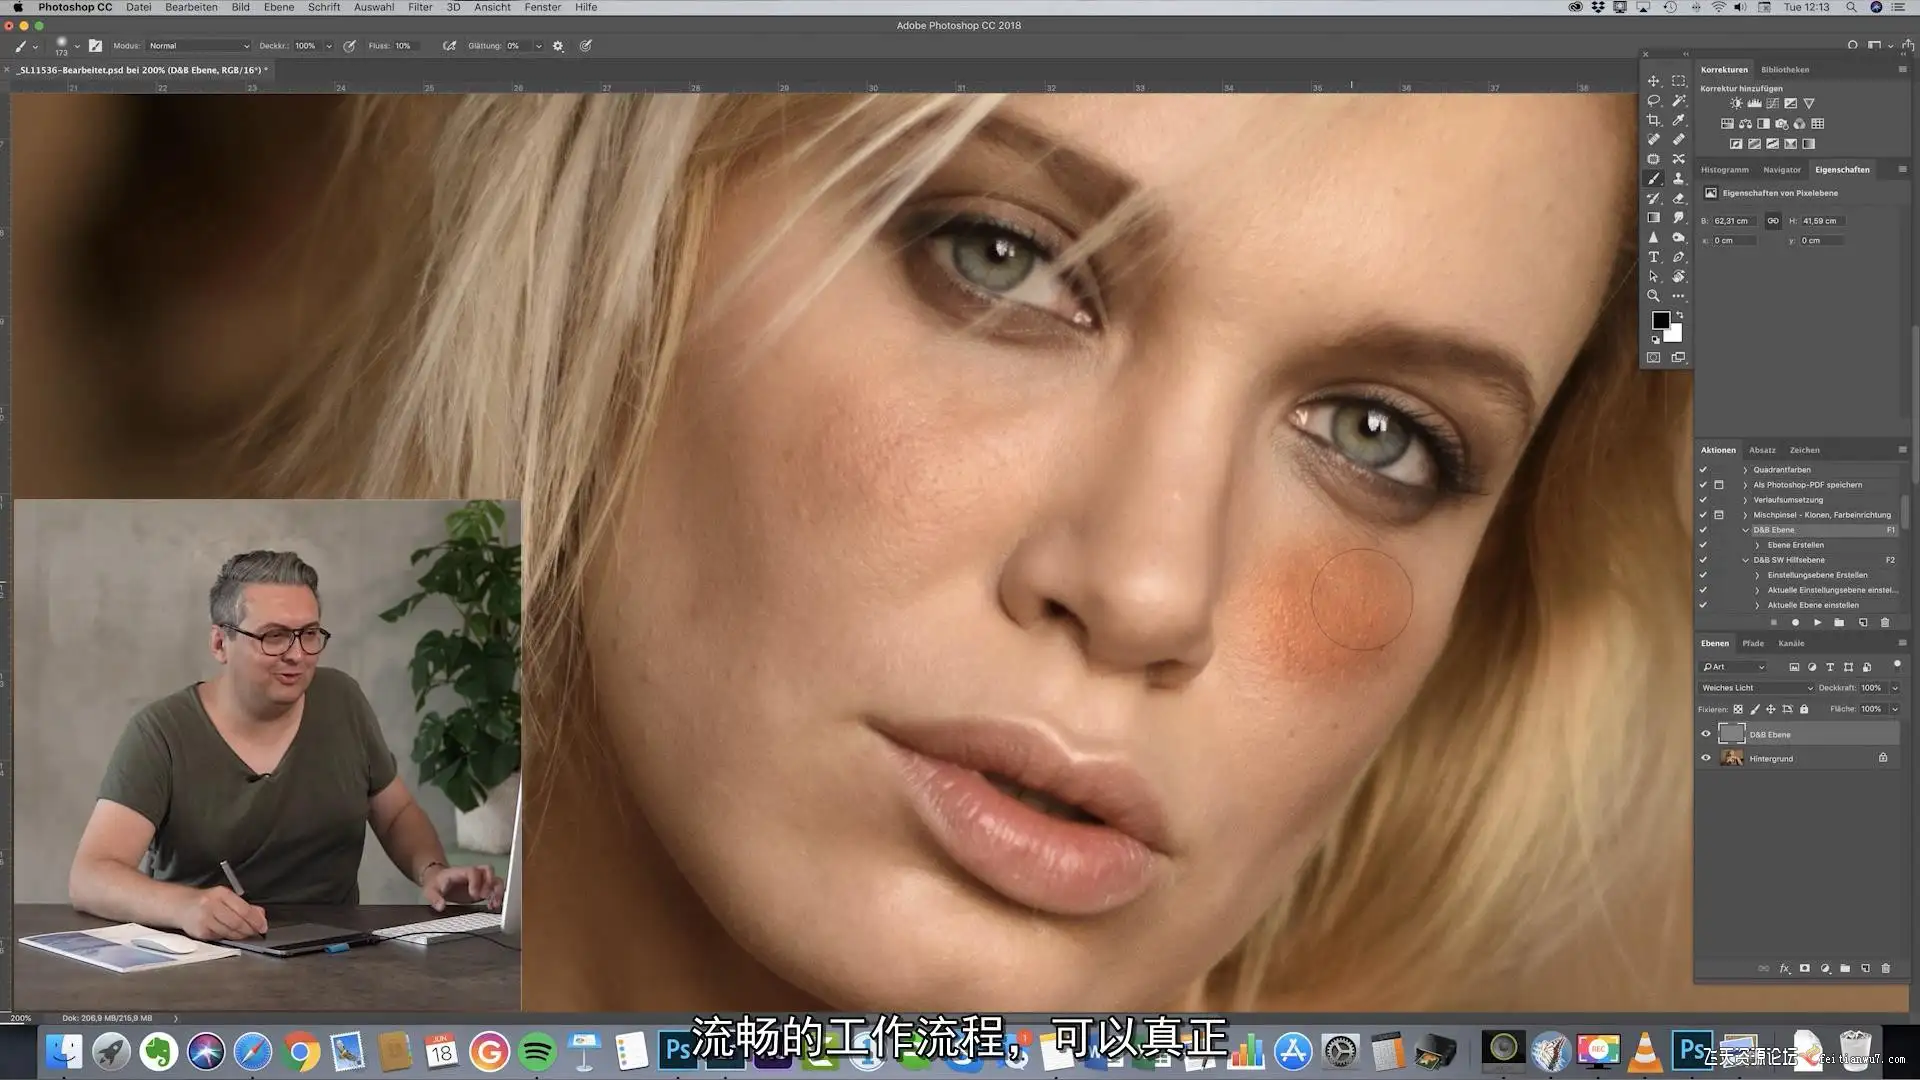1920x1080 pixels.
Task: Open the Filter menu
Action: point(420,7)
